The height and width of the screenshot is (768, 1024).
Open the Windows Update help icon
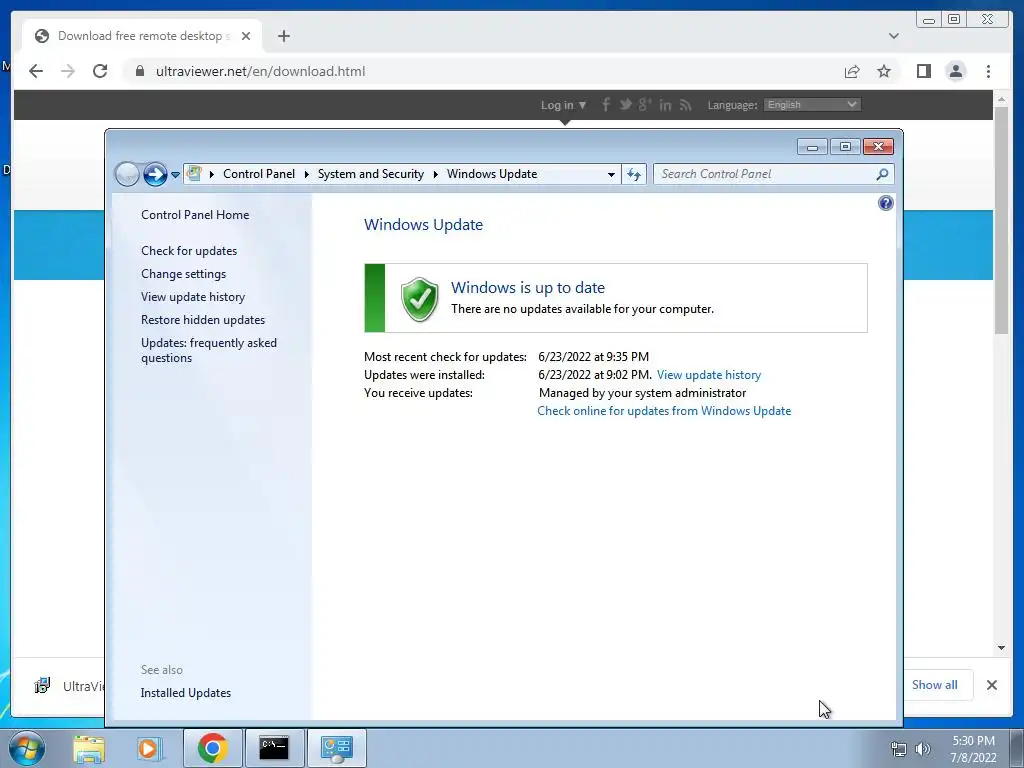tap(886, 203)
